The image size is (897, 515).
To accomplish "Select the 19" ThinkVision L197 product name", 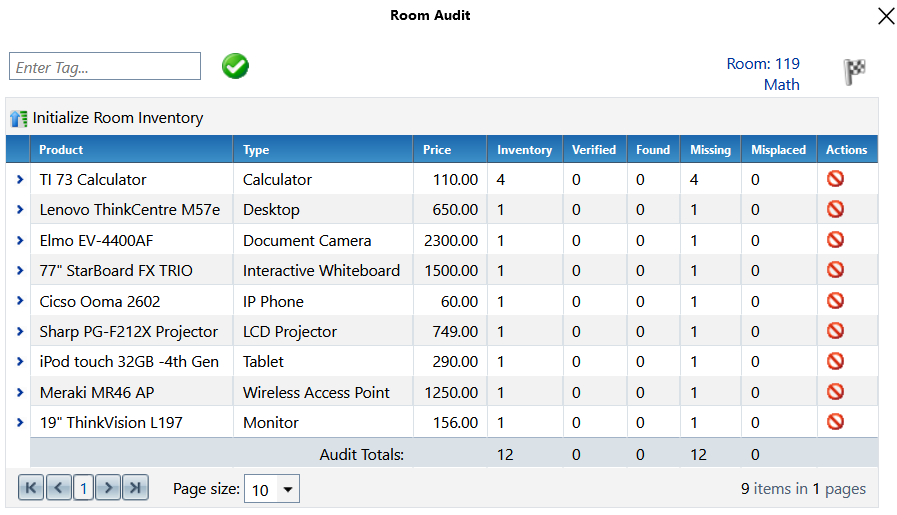I will 111,423.
